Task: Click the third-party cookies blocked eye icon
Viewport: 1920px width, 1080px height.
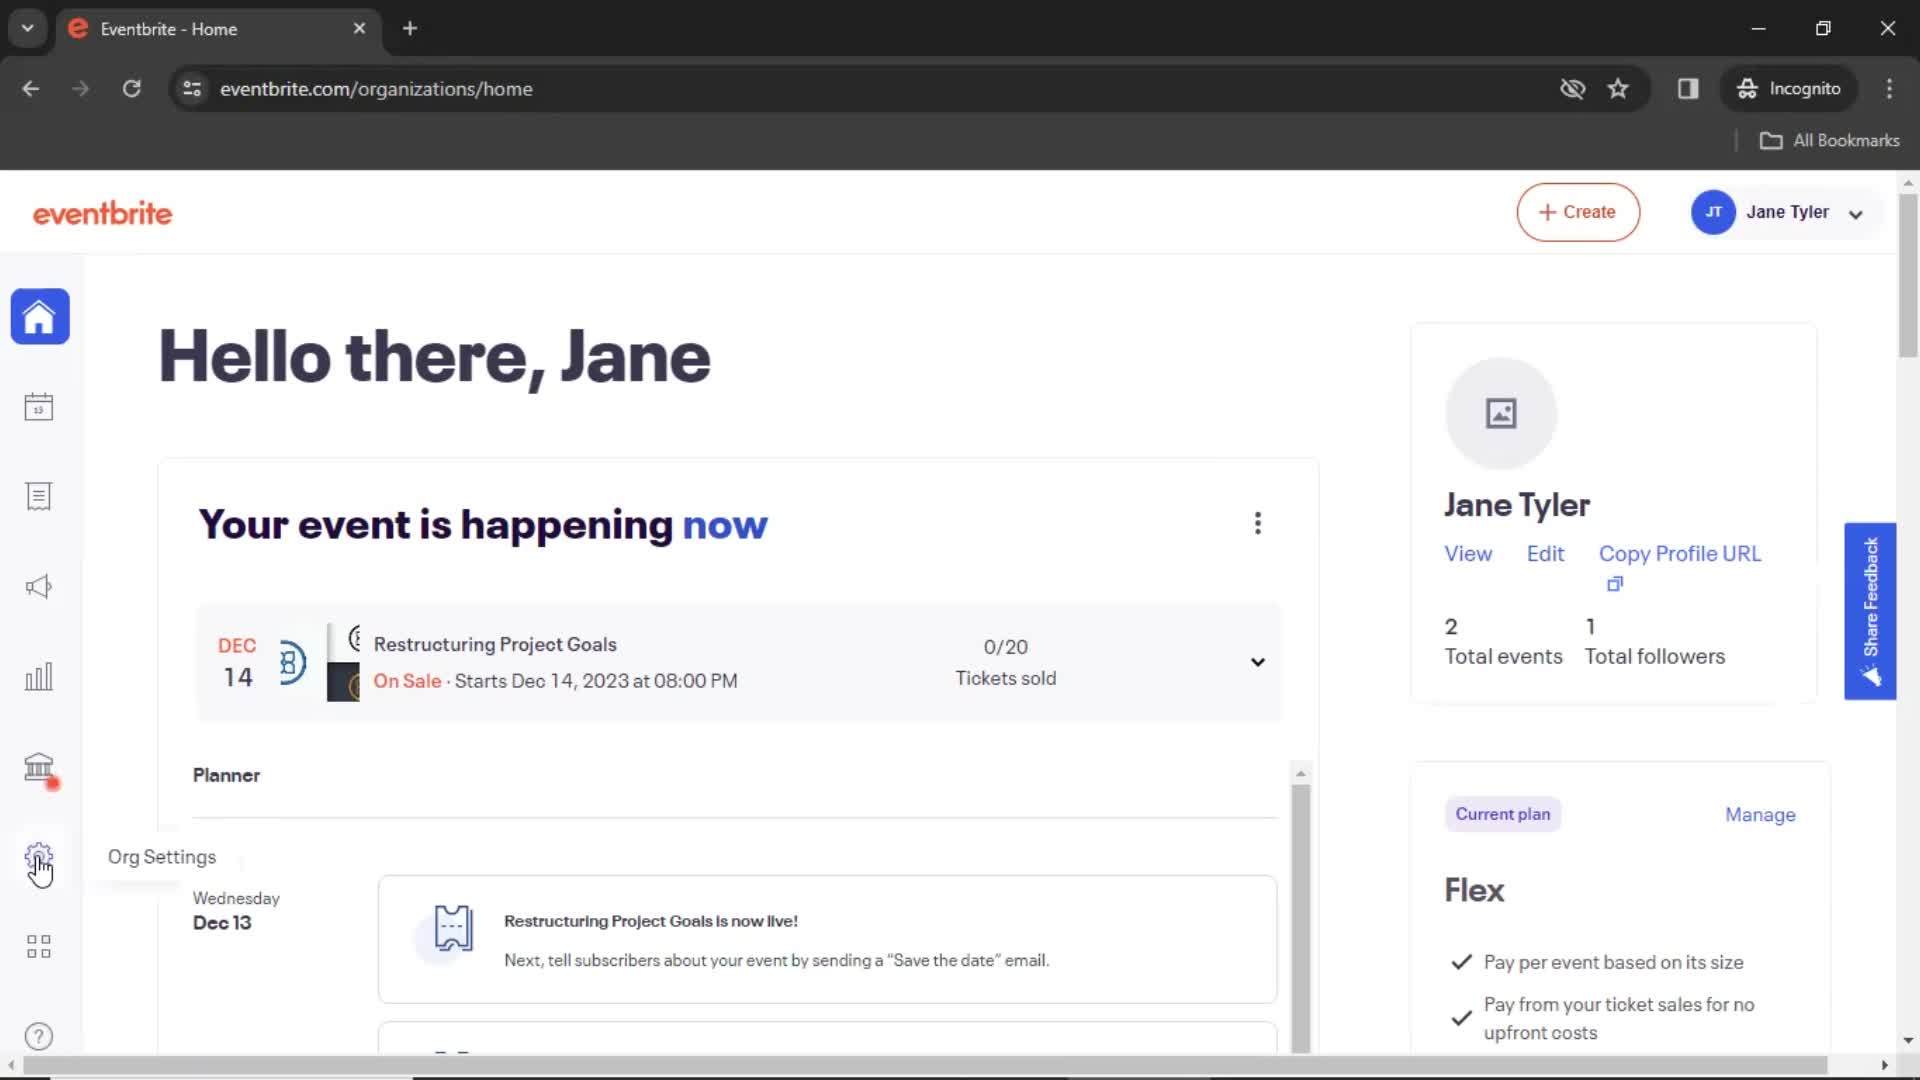Action: (1572, 89)
